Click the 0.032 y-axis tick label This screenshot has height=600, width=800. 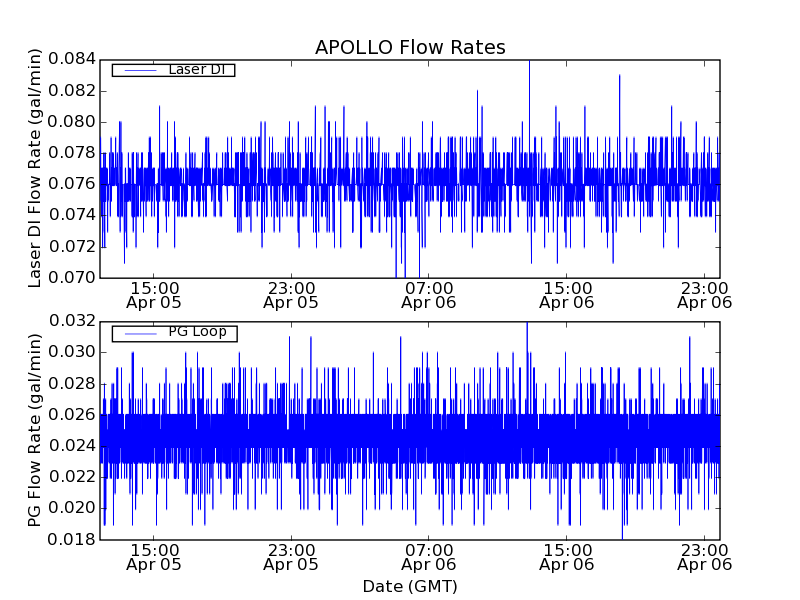click(x=72, y=321)
